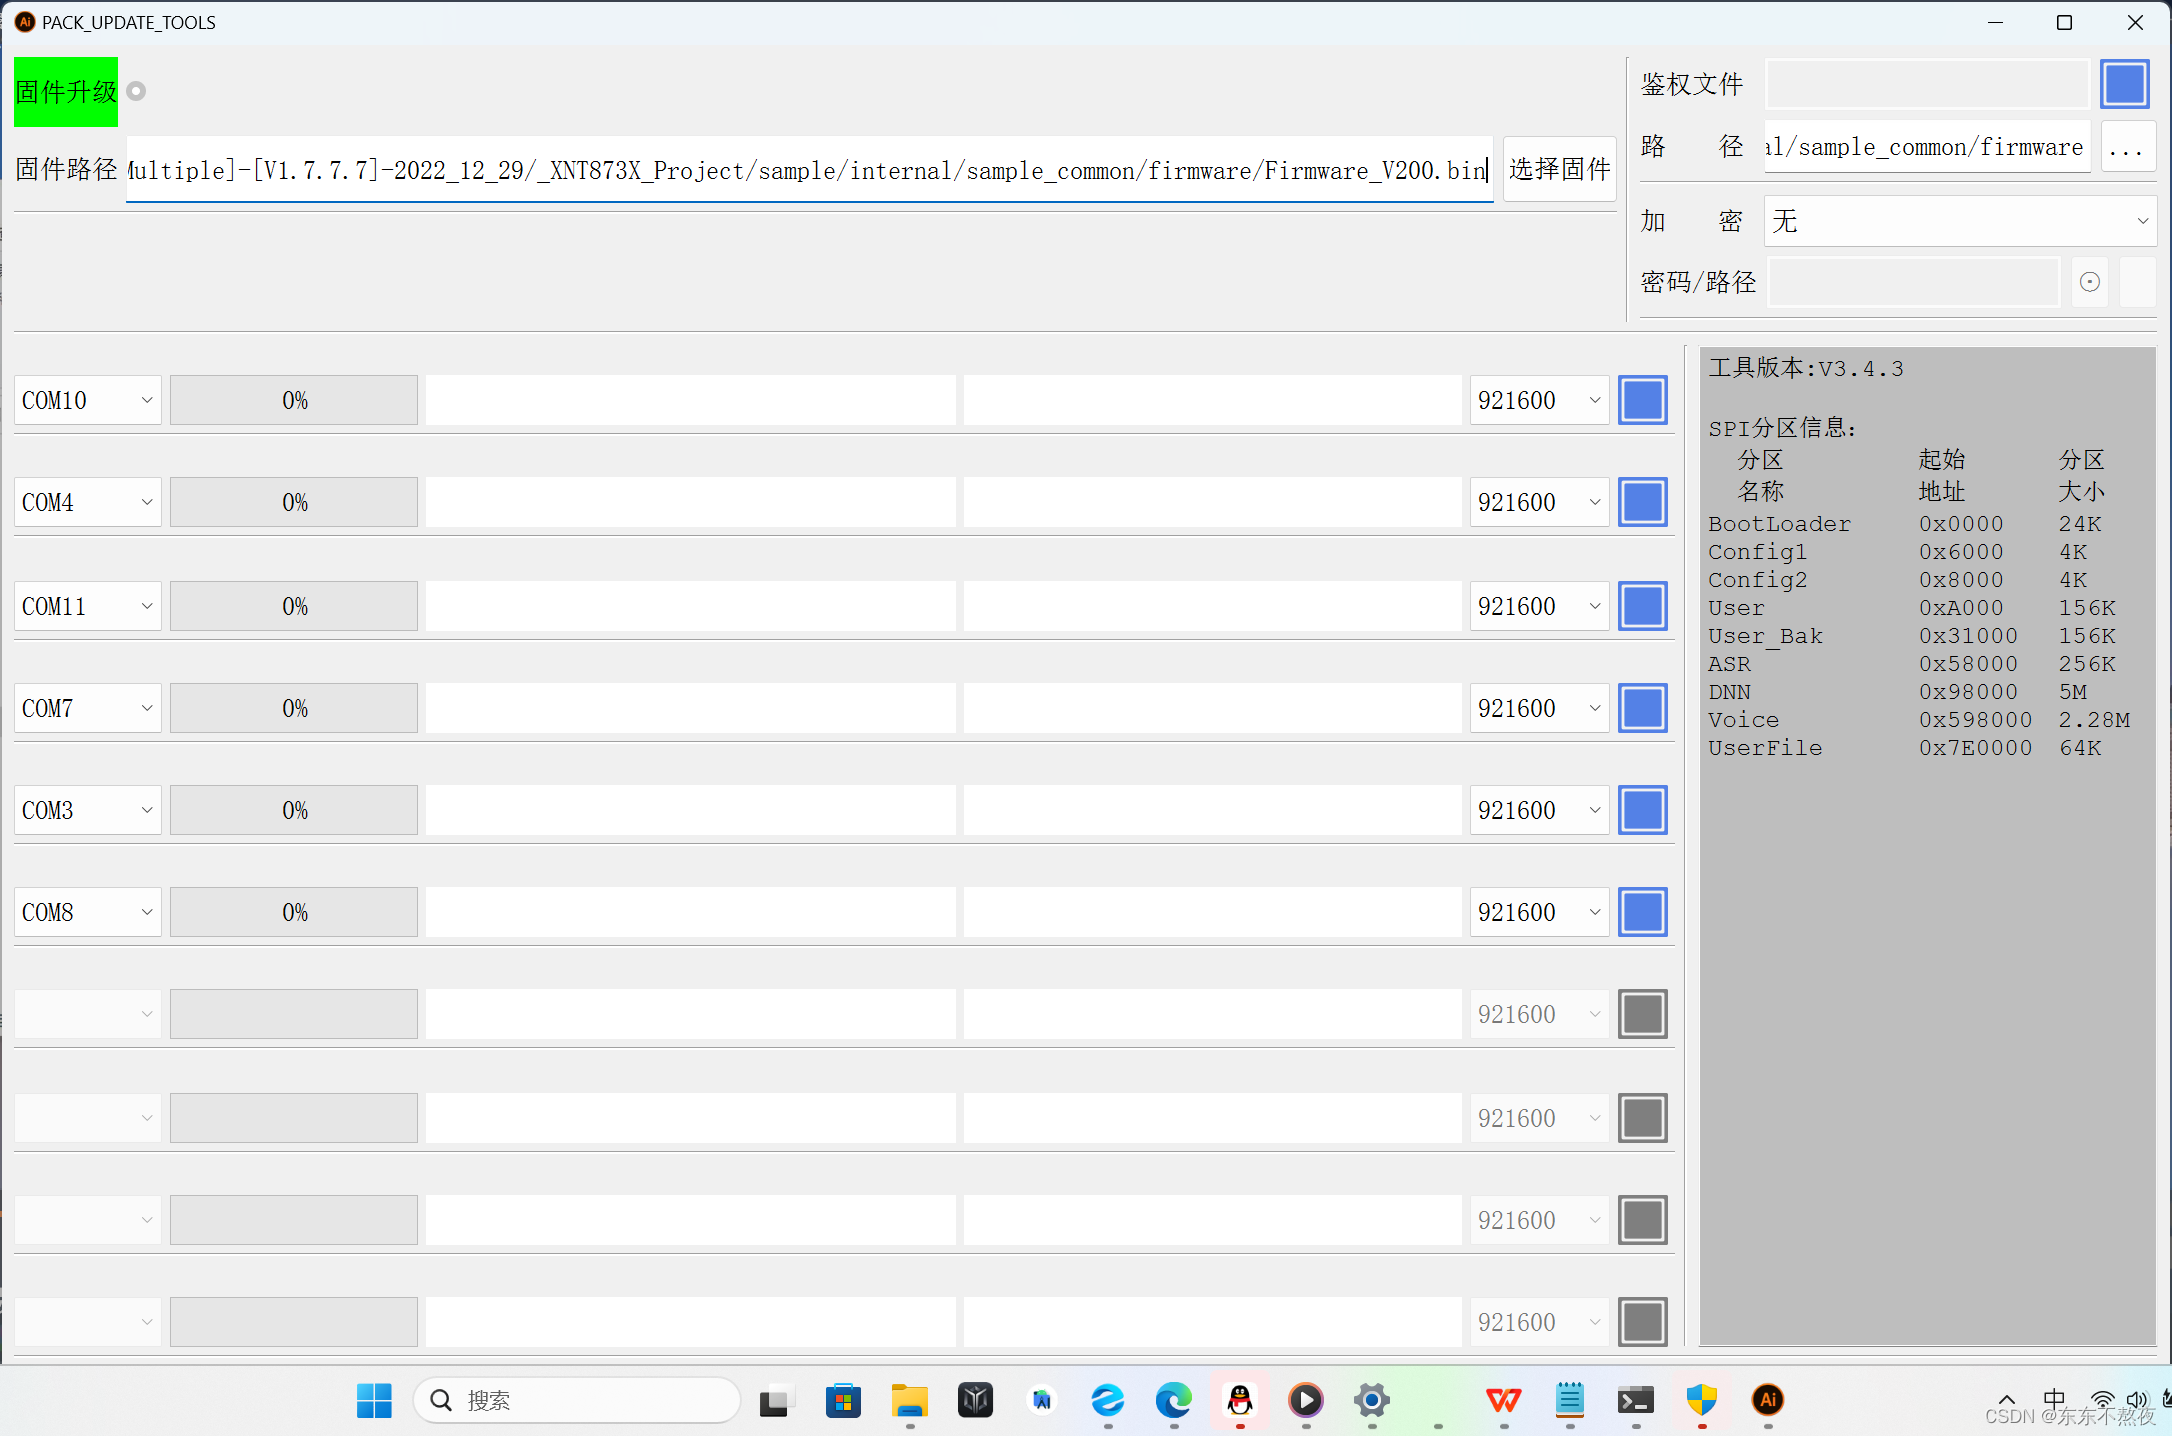2172x1436 pixels.
Task: Click the blue square button for COM10
Action: click(x=1642, y=400)
